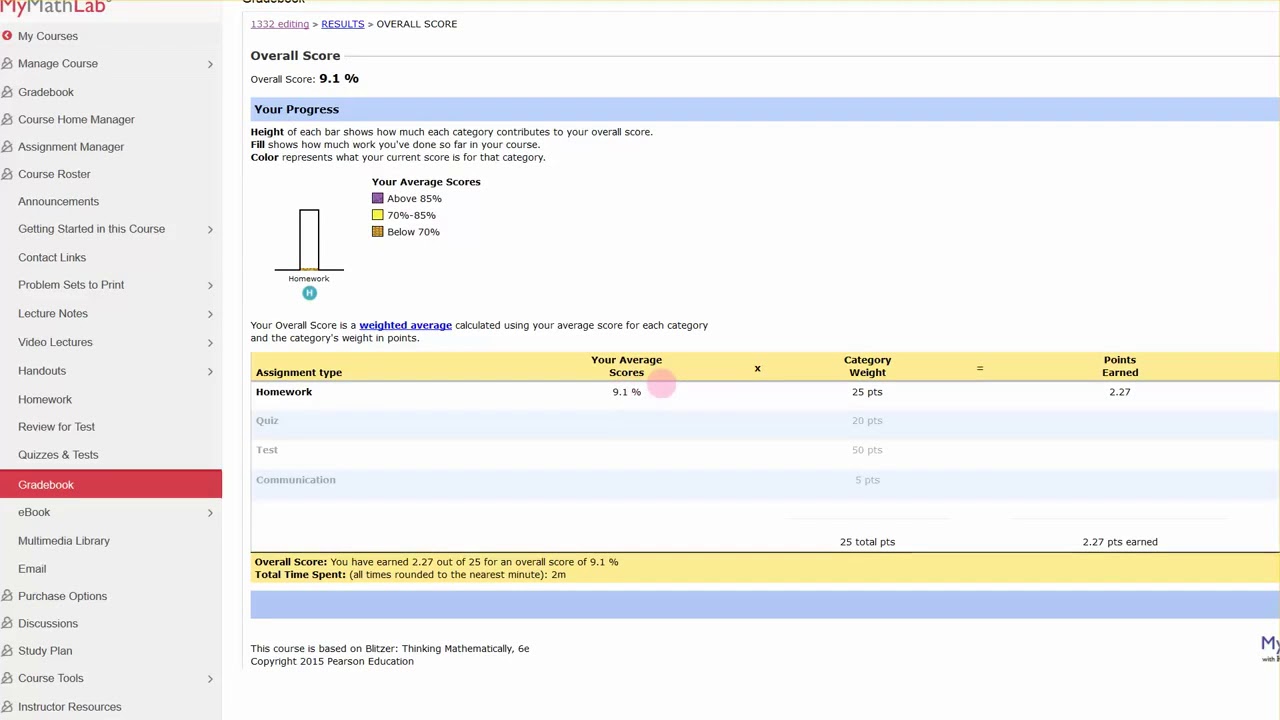The height and width of the screenshot is (720, 1280).
Task: Click the instructor icon beside Course Tools
Action: (x=7, y=678)
